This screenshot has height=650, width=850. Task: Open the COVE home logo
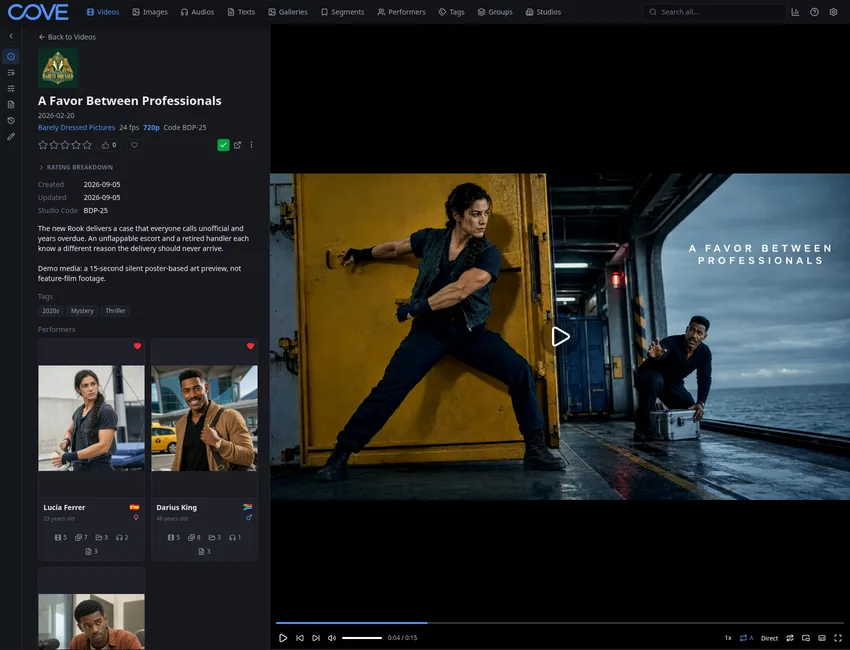(x=38, y=12)
